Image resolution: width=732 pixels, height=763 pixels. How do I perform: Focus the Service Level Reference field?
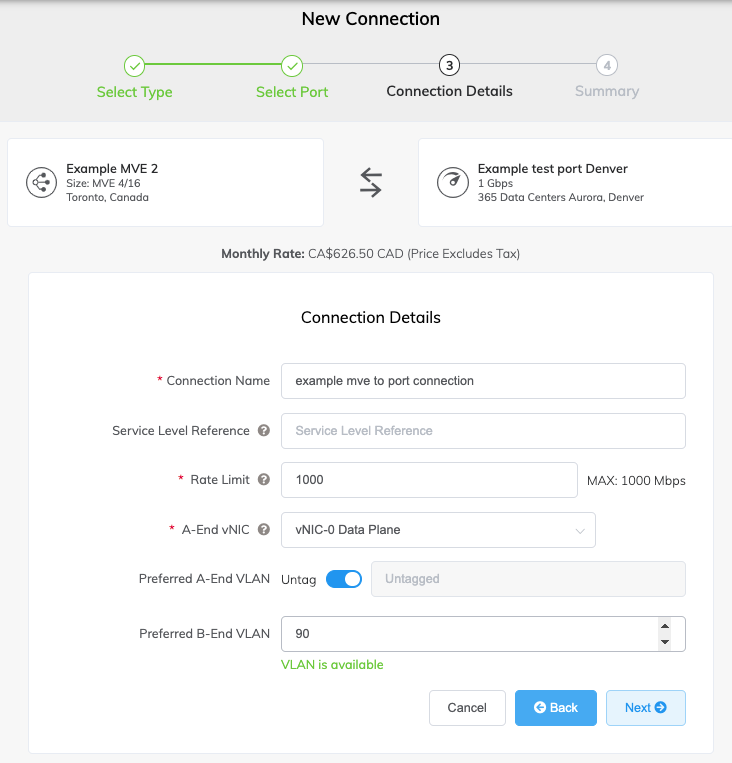[x=483, y=431]
